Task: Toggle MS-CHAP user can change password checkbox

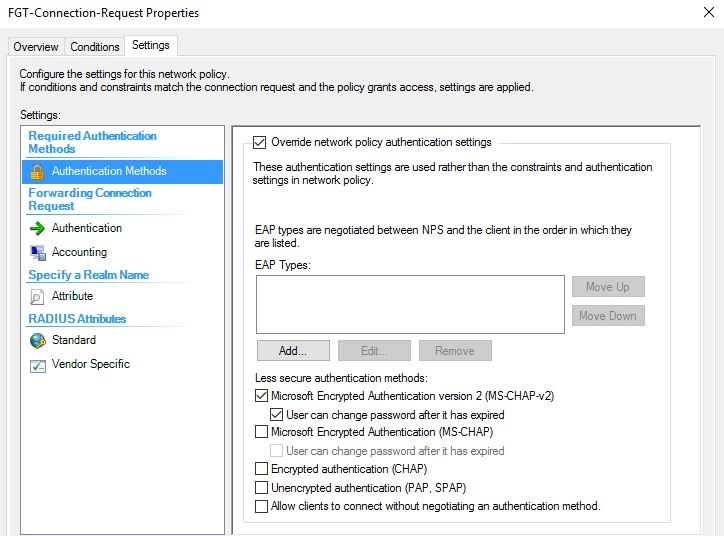Action: [x=277, y=451]
